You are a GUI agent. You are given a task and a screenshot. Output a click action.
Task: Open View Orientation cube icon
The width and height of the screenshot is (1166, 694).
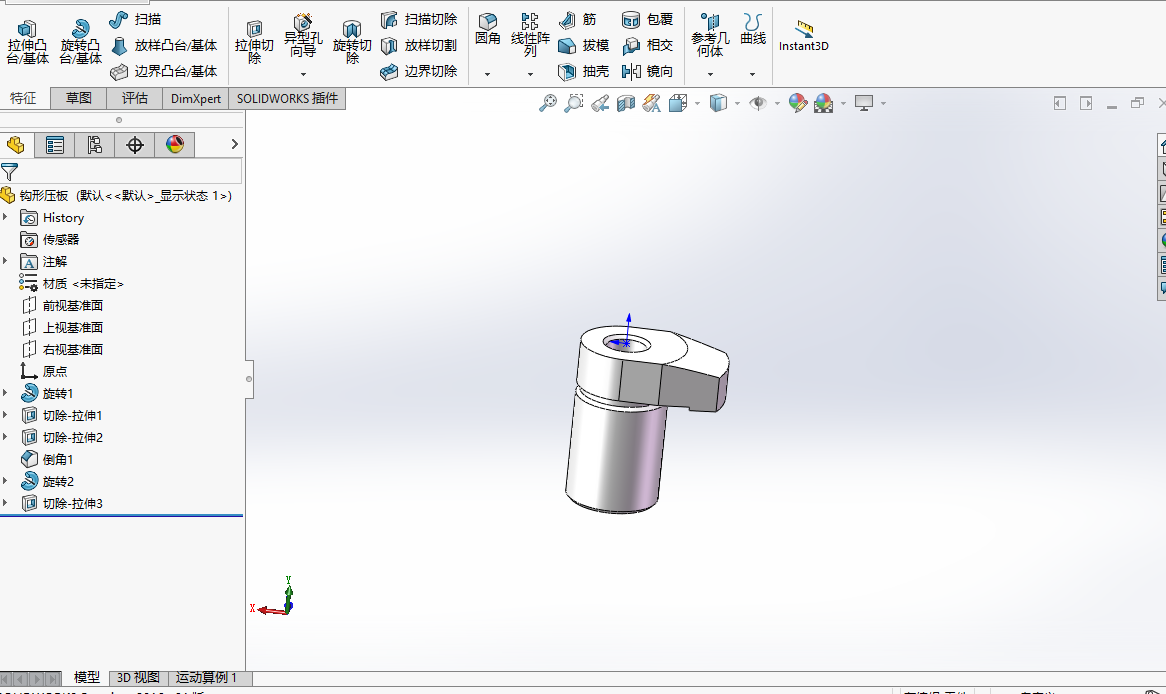coord(677,103)
